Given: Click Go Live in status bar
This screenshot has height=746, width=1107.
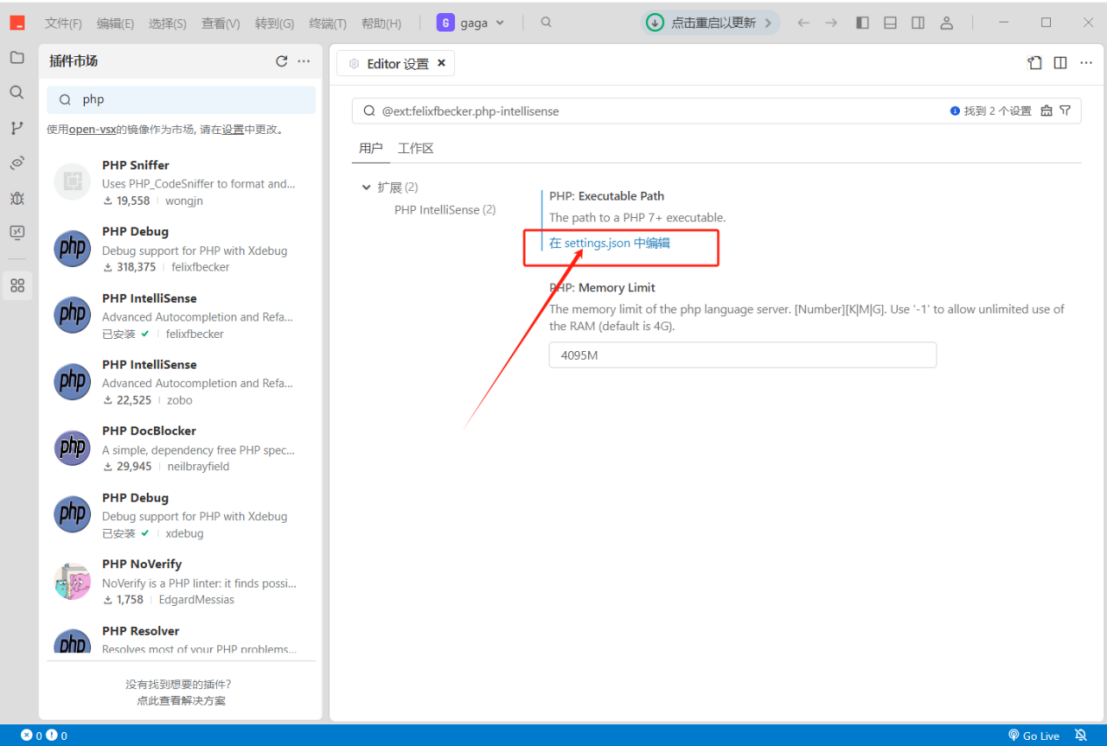Looking at the screenshot, I should click(x=1034, y=735).
